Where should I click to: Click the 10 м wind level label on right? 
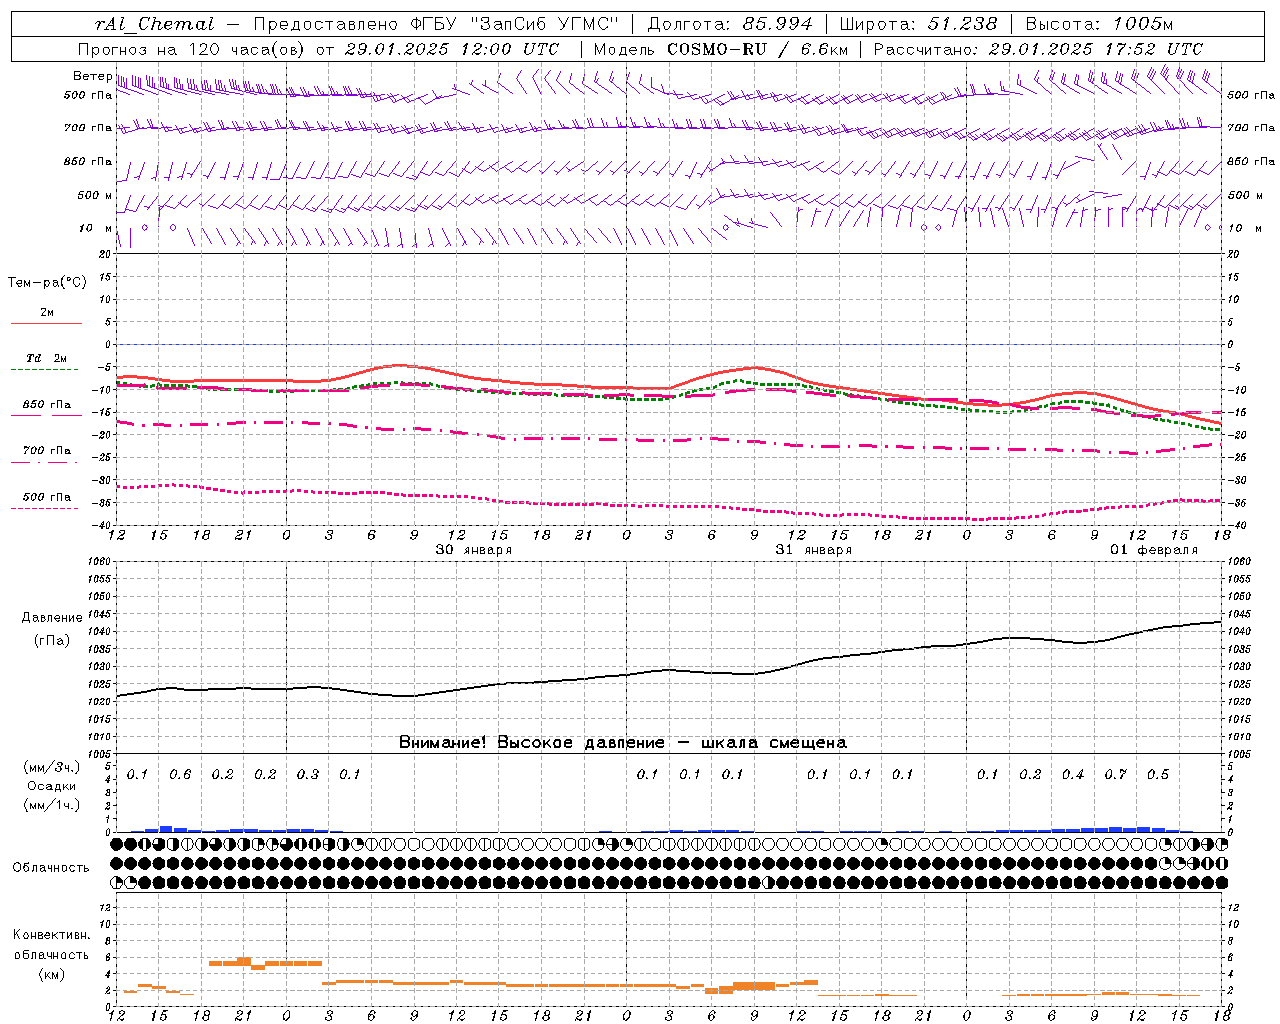pos(1245,228)
